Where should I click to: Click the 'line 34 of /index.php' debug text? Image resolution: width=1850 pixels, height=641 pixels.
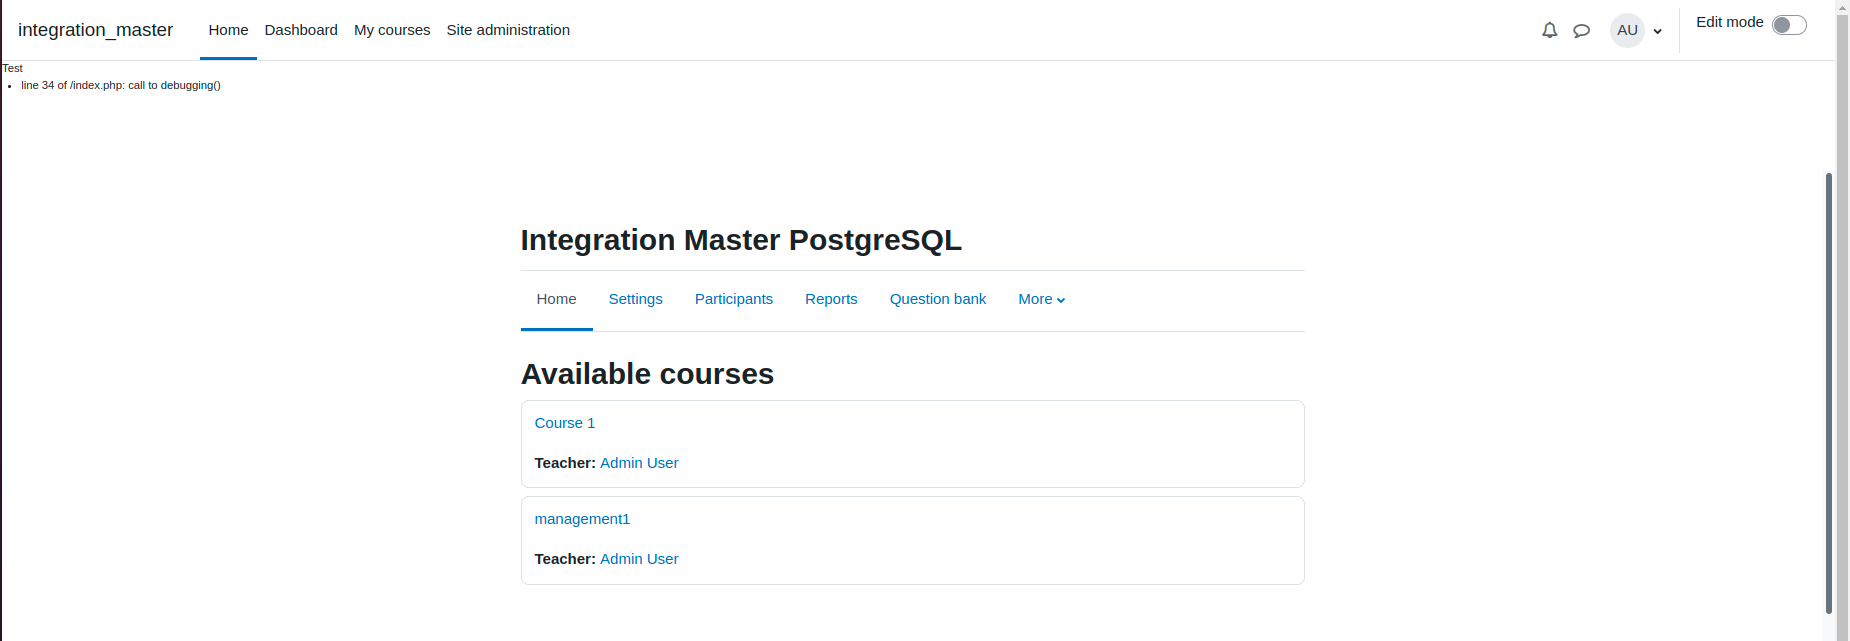(x=121, y=85)
